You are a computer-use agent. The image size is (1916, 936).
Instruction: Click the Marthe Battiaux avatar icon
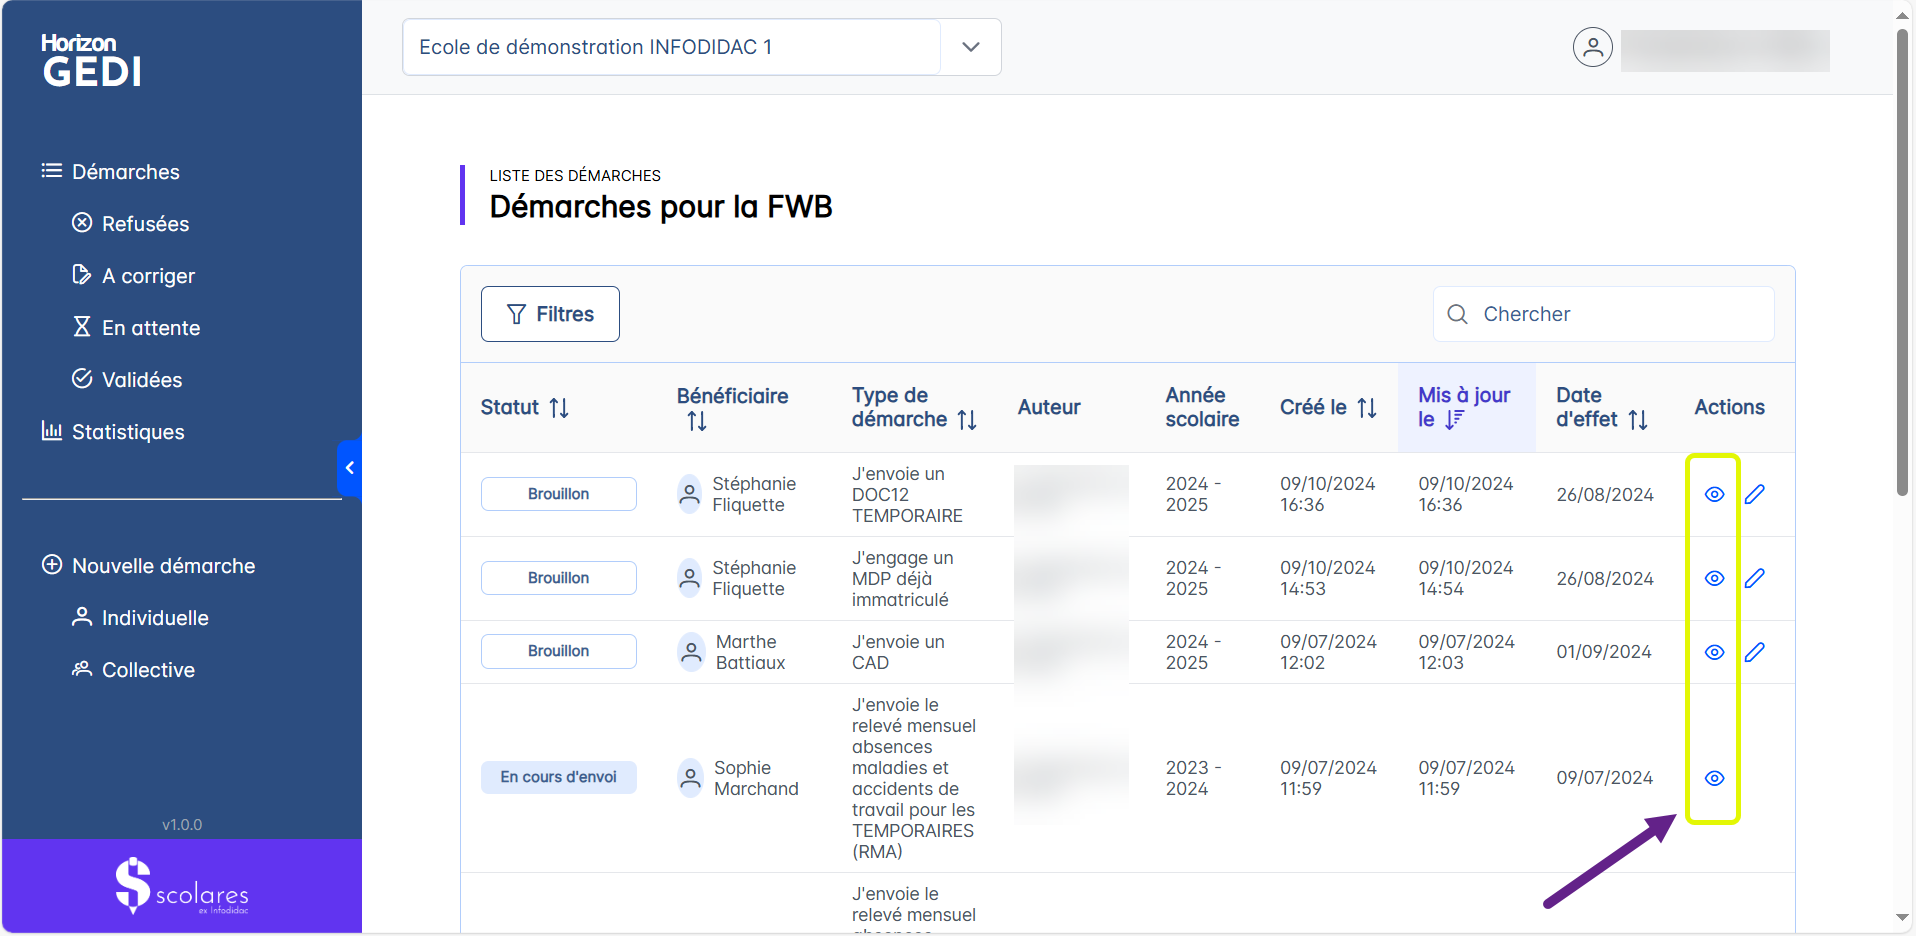pyautogui.click(x=690, y=652)
